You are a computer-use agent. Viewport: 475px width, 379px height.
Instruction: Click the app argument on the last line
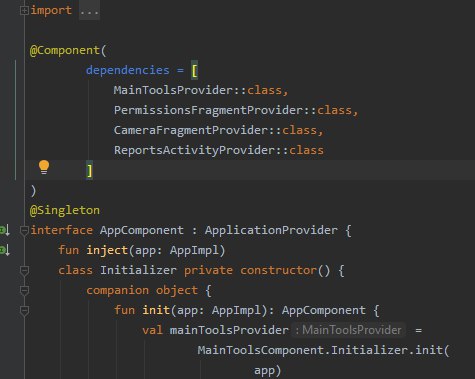pos(264,371)
